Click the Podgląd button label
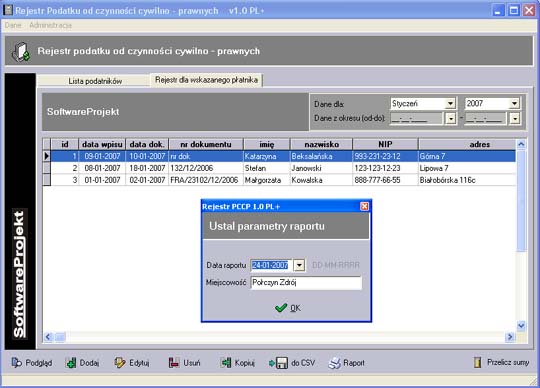 pyautogui.click(x=39, y=363)
